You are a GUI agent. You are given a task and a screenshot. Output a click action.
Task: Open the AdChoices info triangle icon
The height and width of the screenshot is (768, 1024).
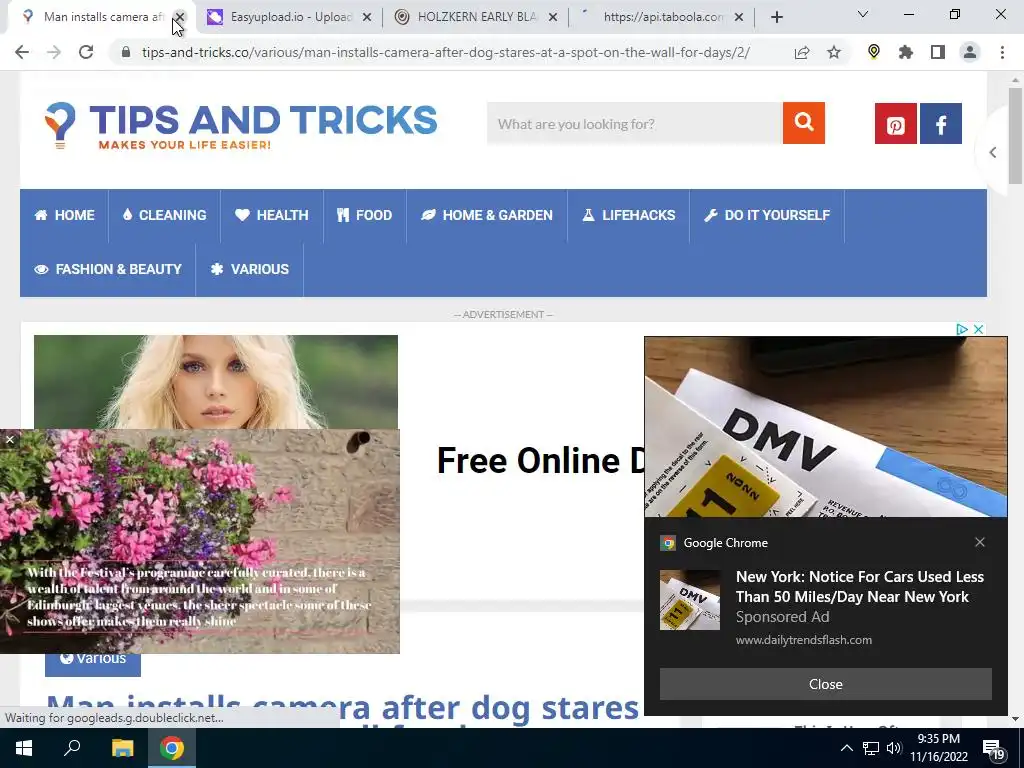962,329
